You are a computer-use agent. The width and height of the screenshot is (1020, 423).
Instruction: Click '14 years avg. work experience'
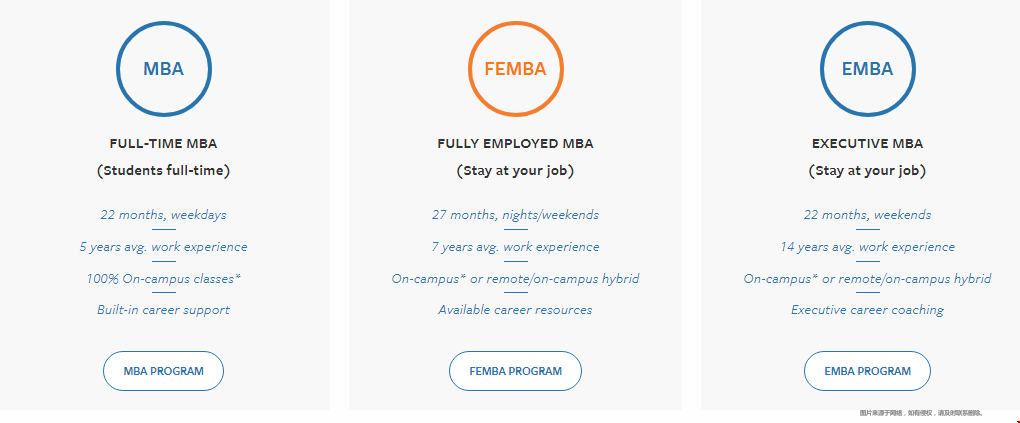[867, 247]
